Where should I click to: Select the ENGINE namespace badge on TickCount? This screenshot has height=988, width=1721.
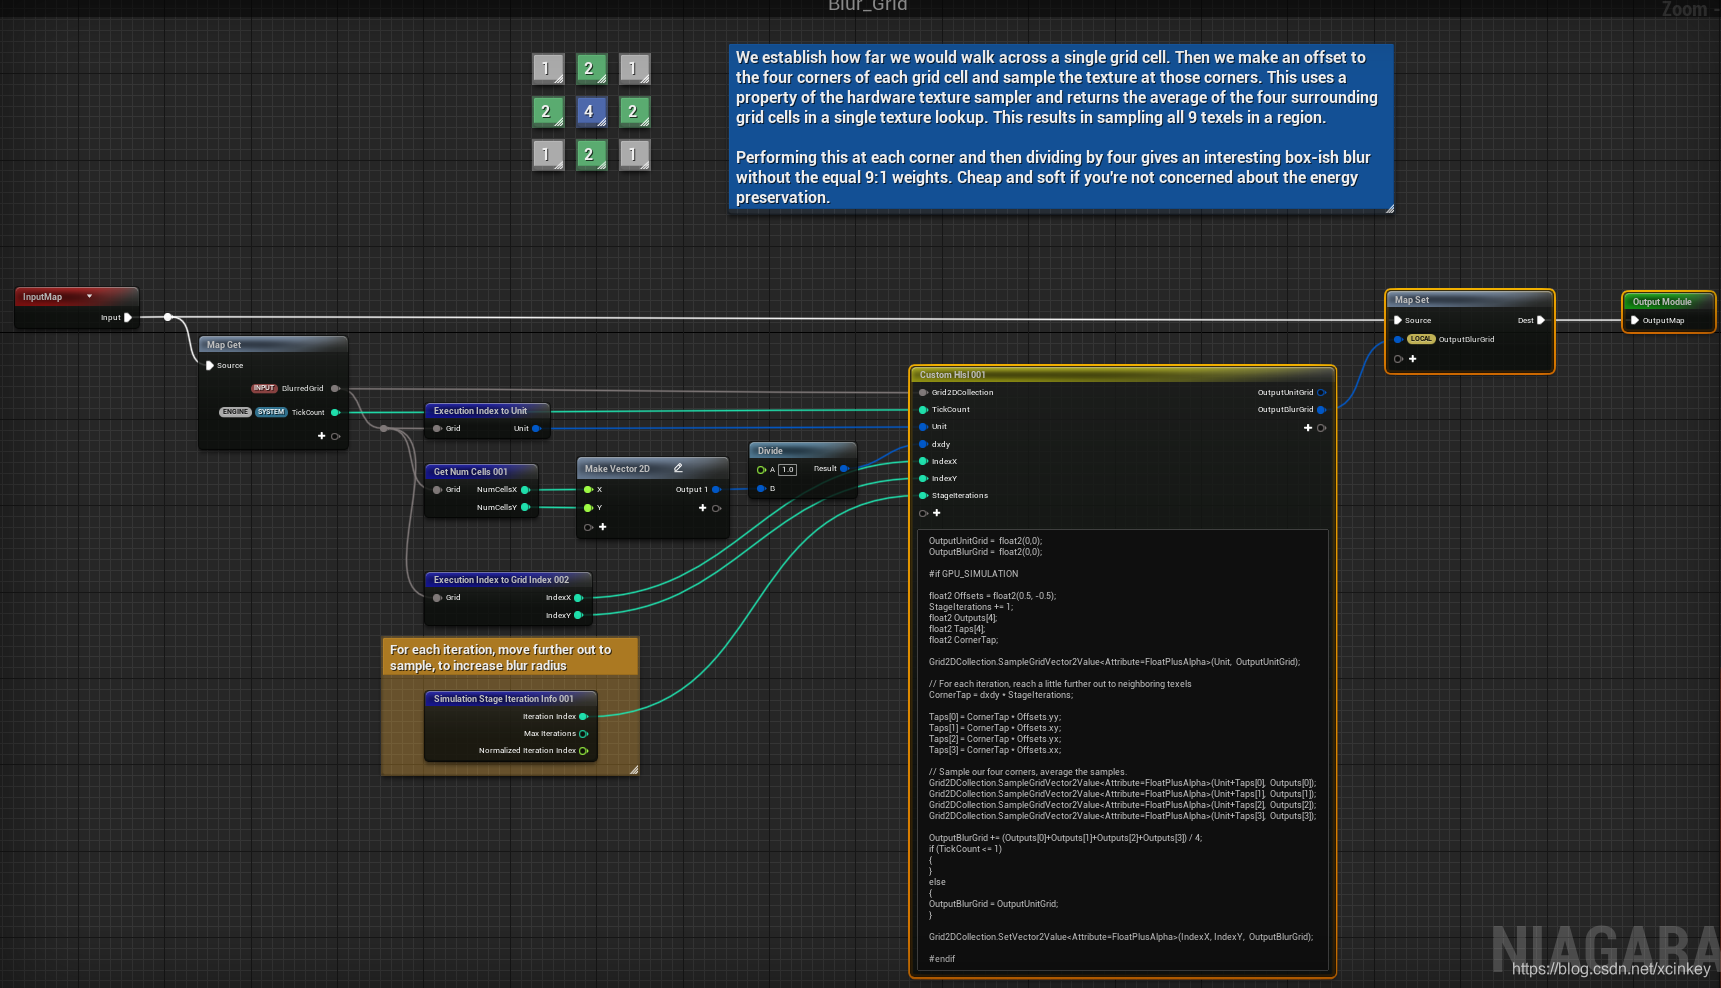pyautogui.click(x=235, y=412)
